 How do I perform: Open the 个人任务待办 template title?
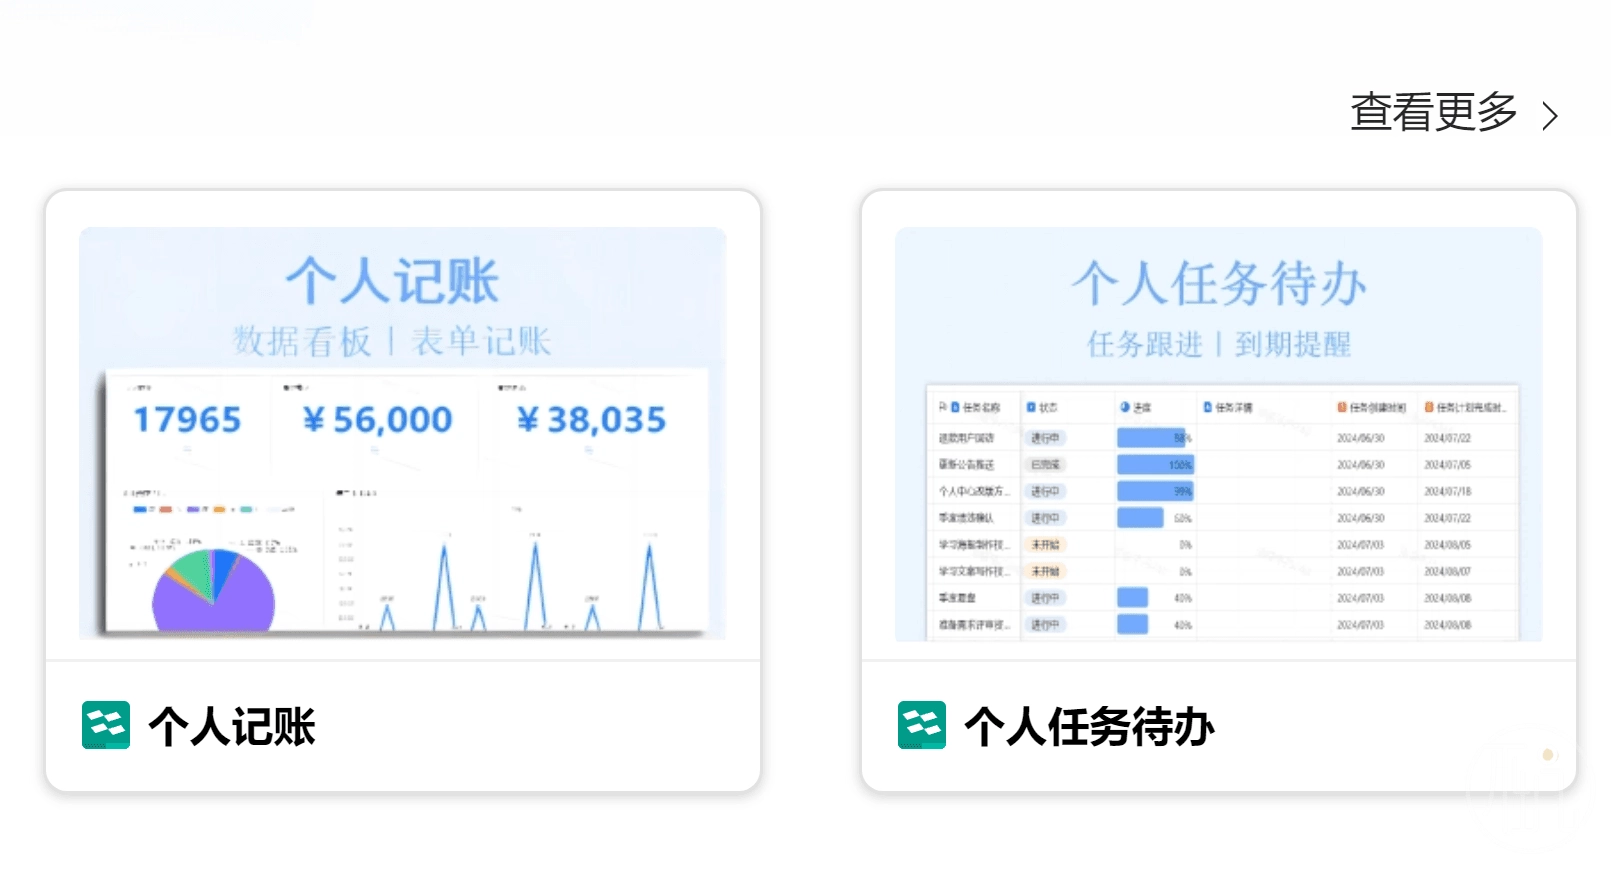[1089, 727]
